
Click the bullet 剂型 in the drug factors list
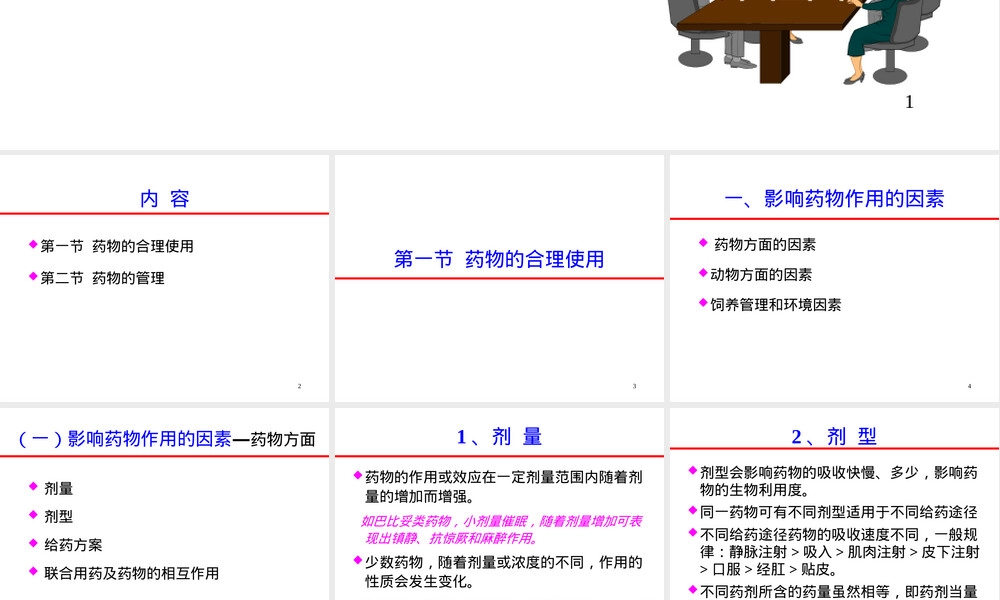[59, 516]
